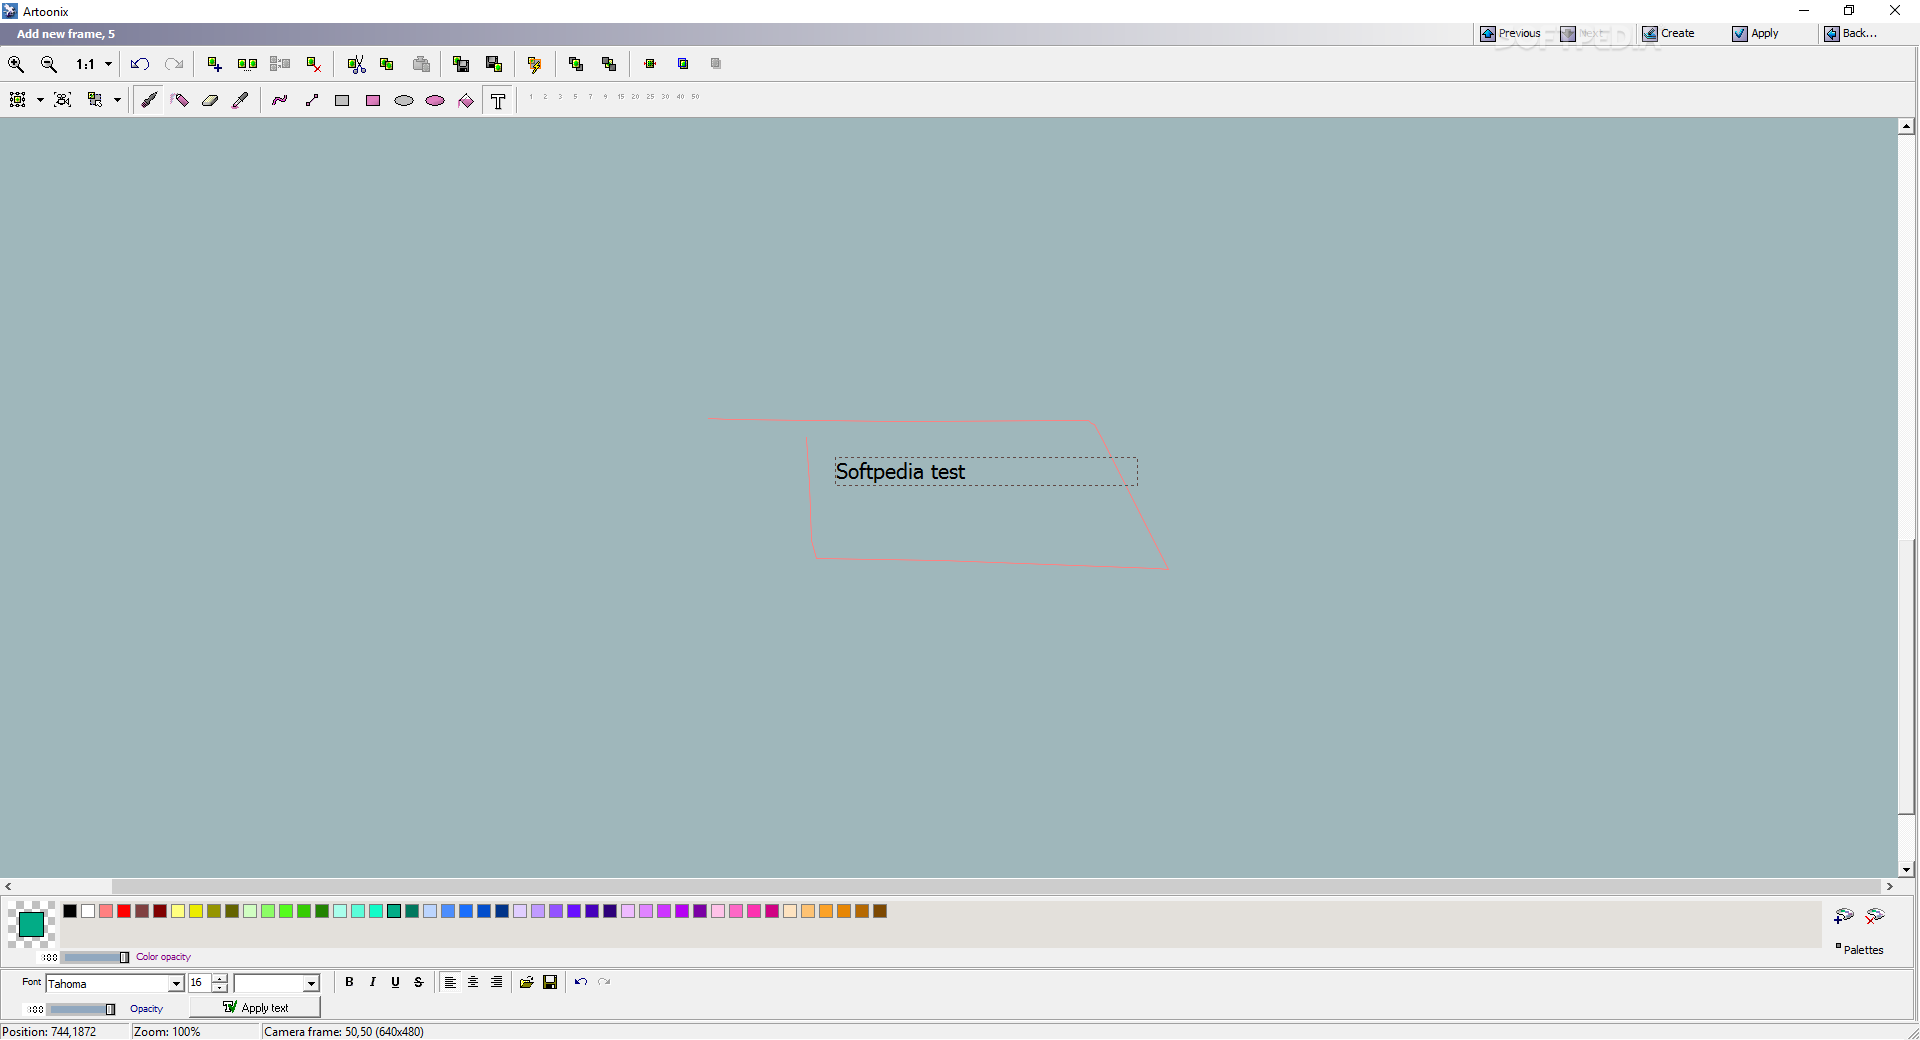This screenshot has height=1040, width=1920.
Task: Select the straight line tool
Action: click(x=311, y=100)
